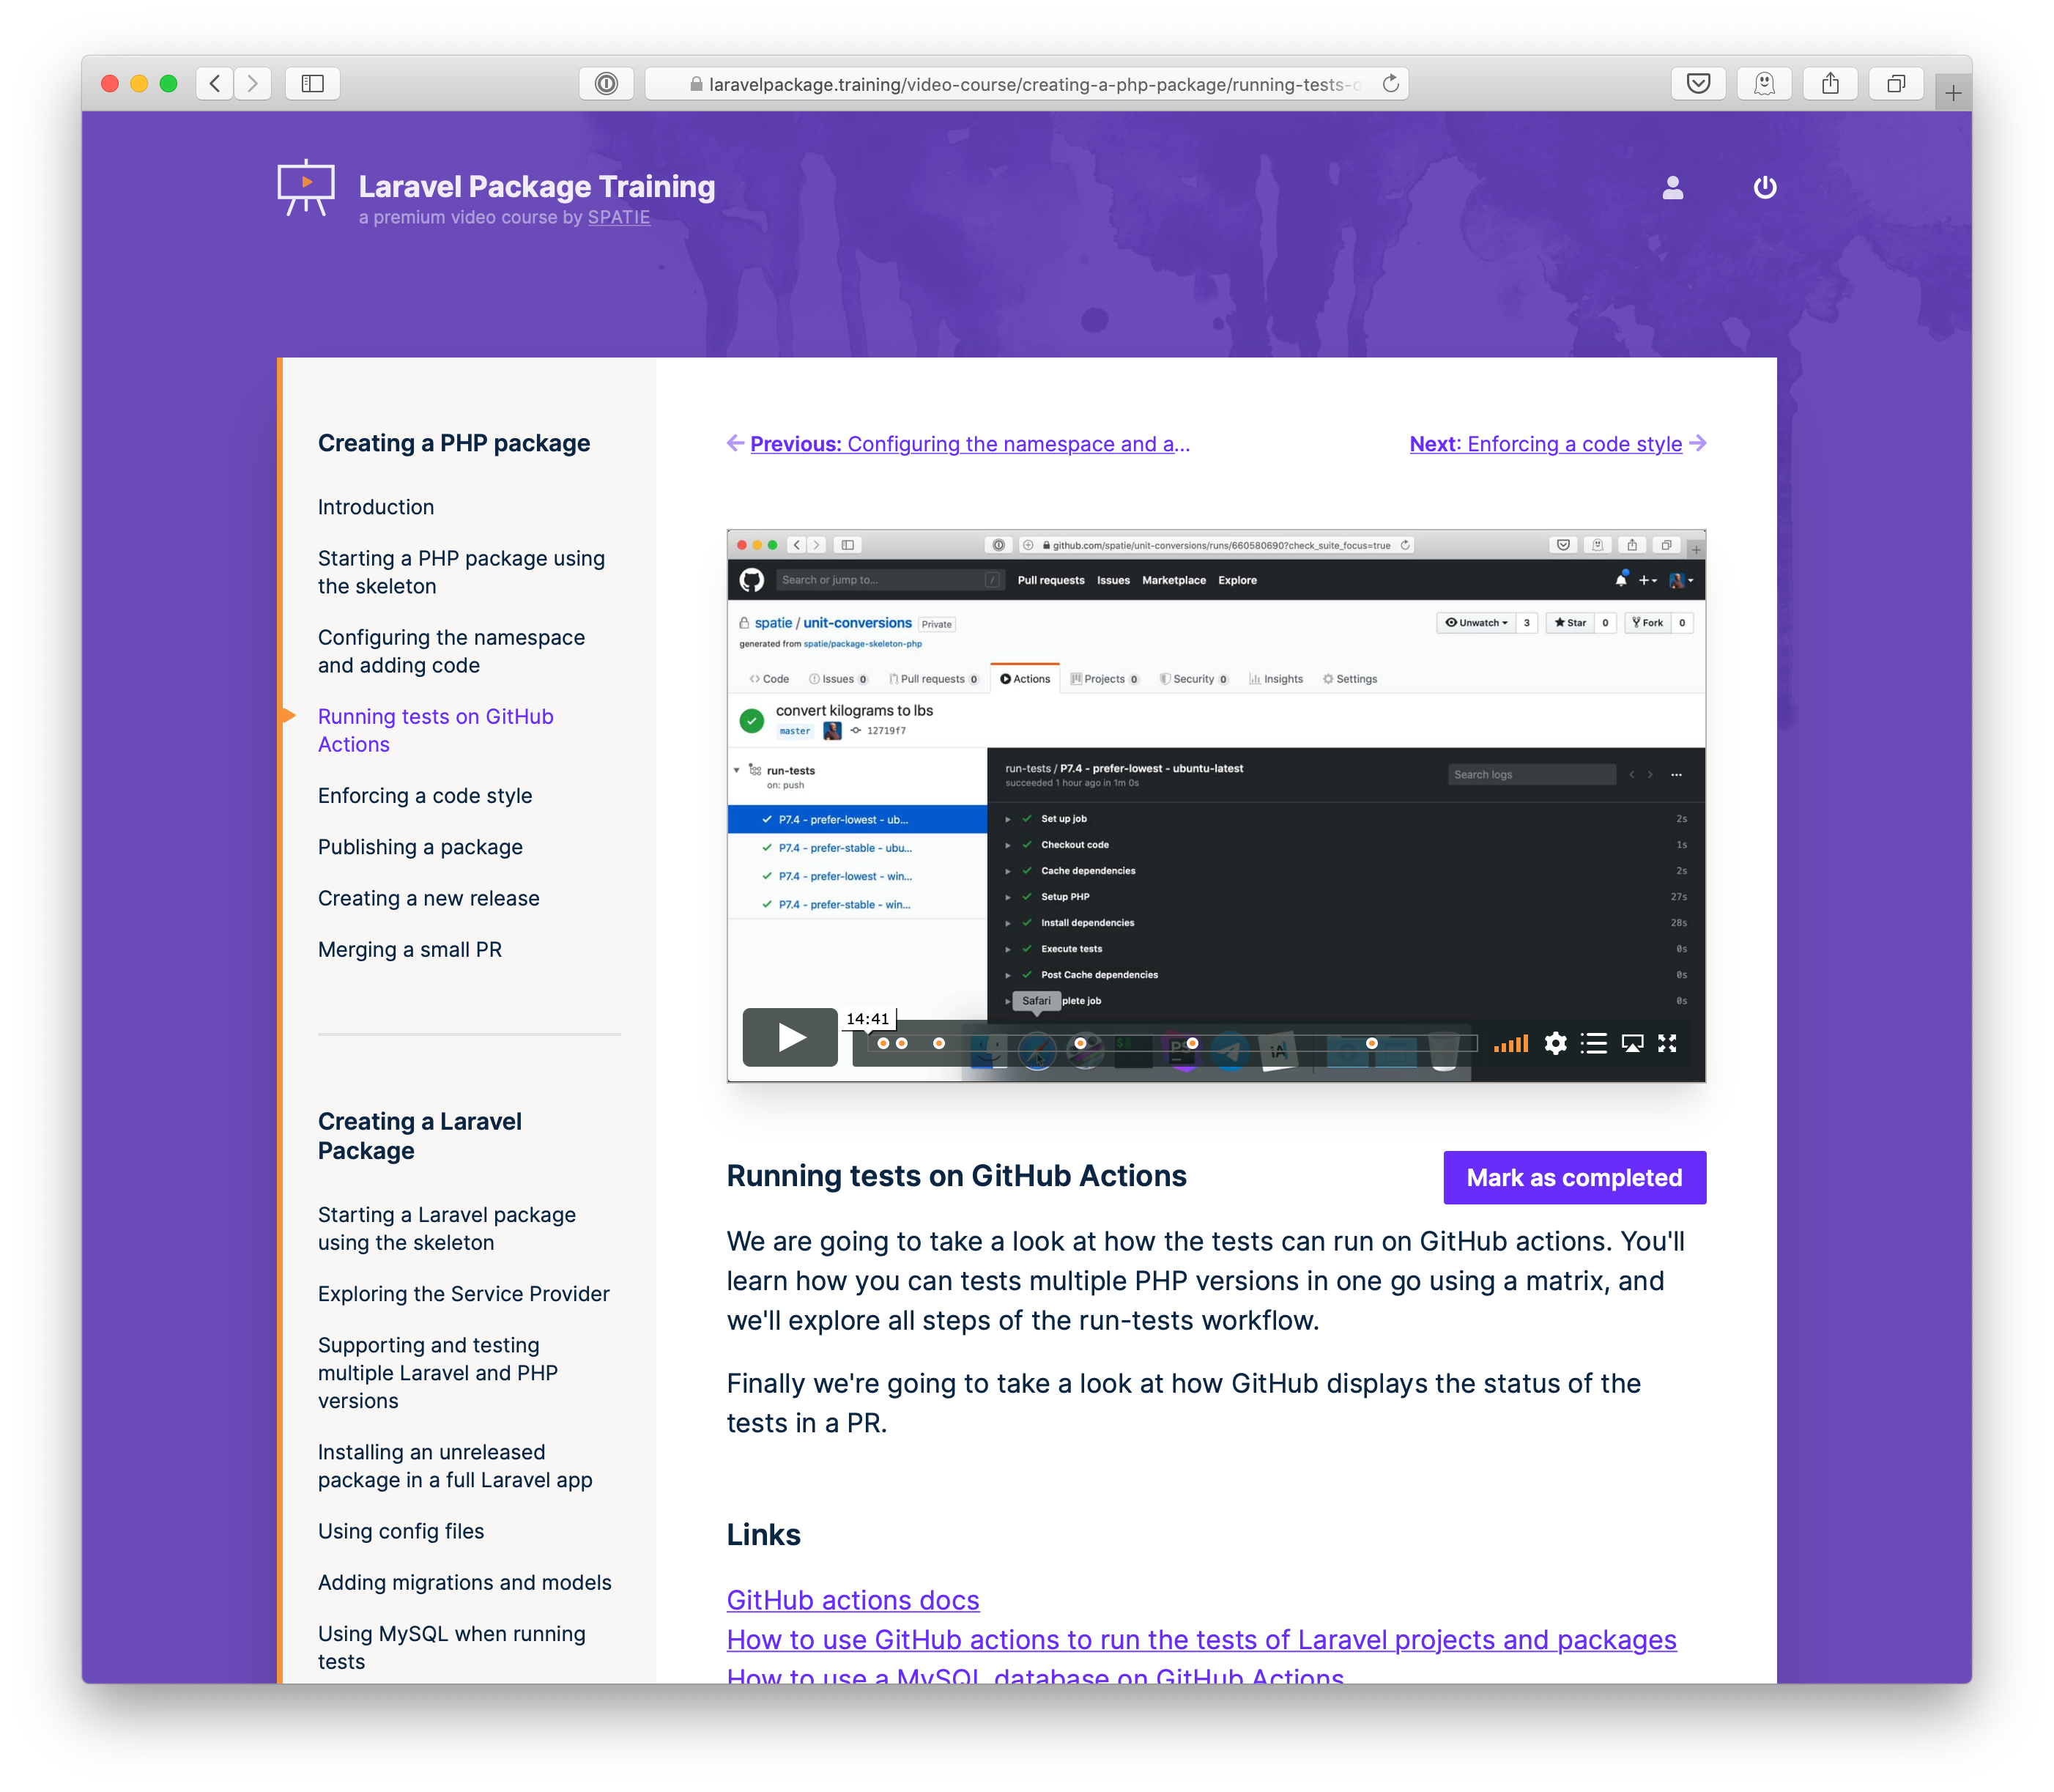The height and width of the screenshot is (1792, 2054).
Task: Save page with the Pocket toolbar icon
Action: [x=1698, y=83]
